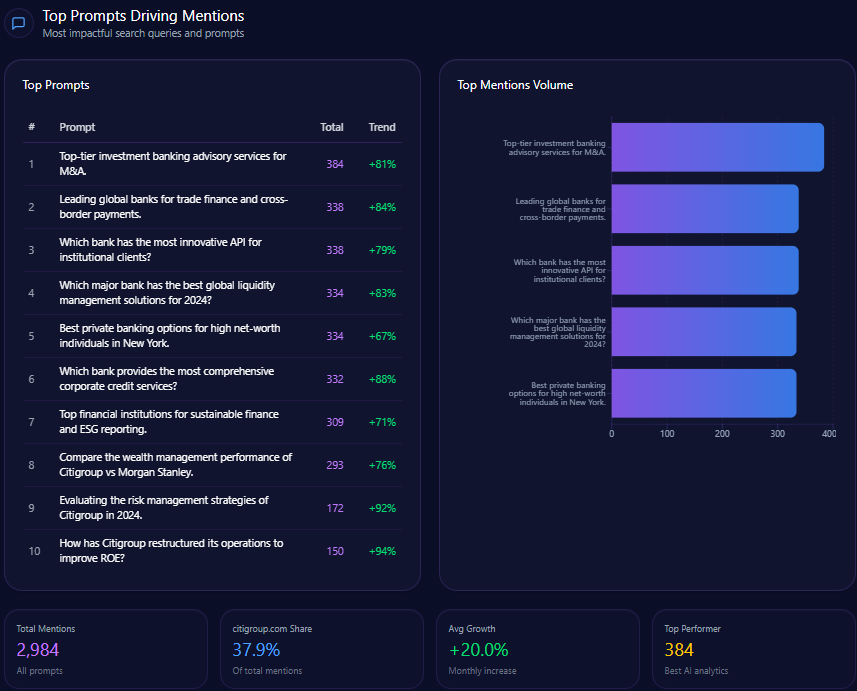Screen dimensions: 857x691
Task: Select the comprehensive corporate credit services prompt
Action: 166,379
